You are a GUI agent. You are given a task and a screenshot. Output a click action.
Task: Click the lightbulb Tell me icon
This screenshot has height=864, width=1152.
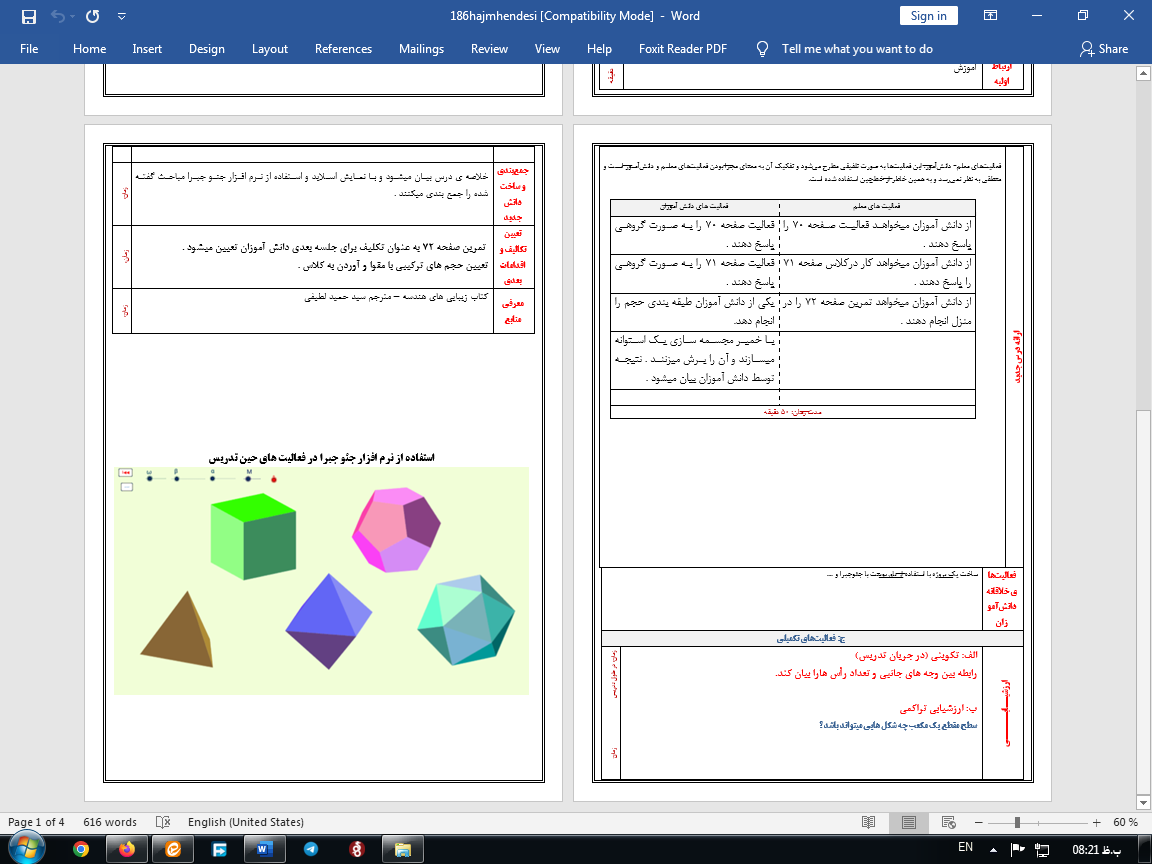[763, 48]
